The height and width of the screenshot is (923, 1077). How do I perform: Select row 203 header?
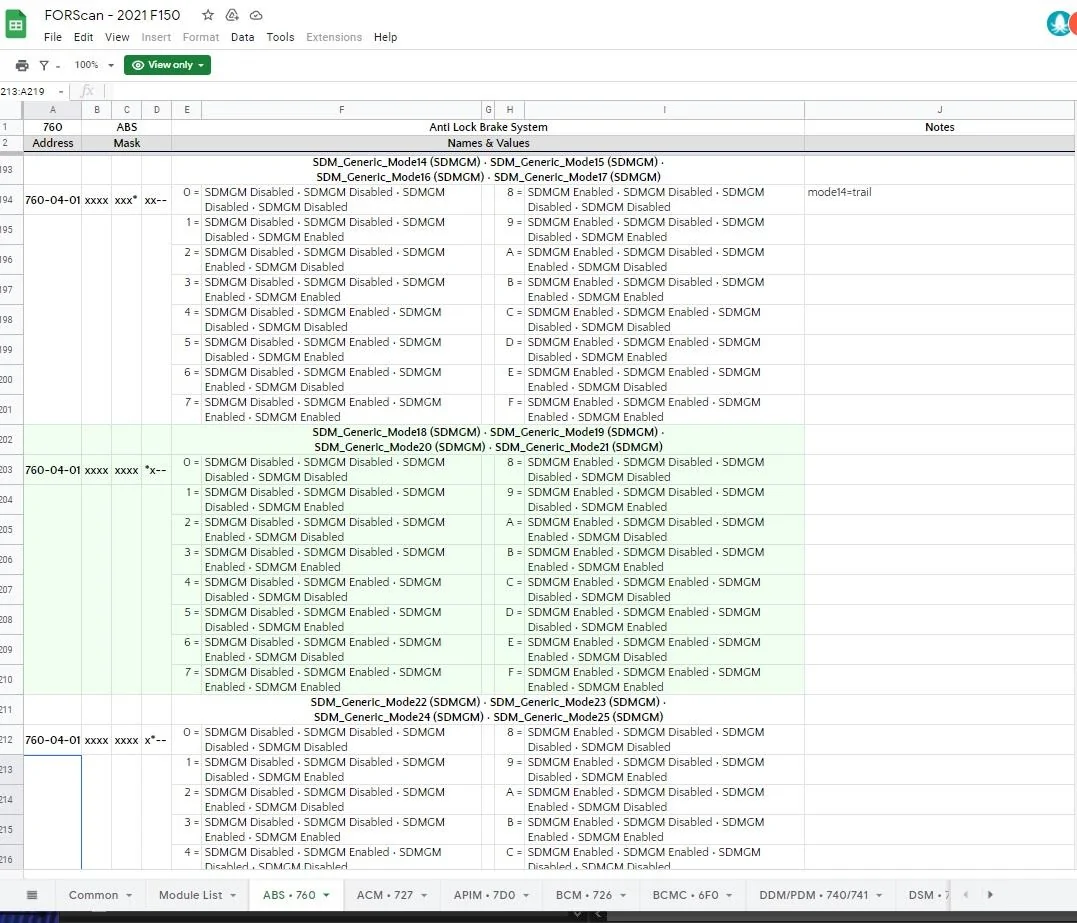(x=11, y=470)
